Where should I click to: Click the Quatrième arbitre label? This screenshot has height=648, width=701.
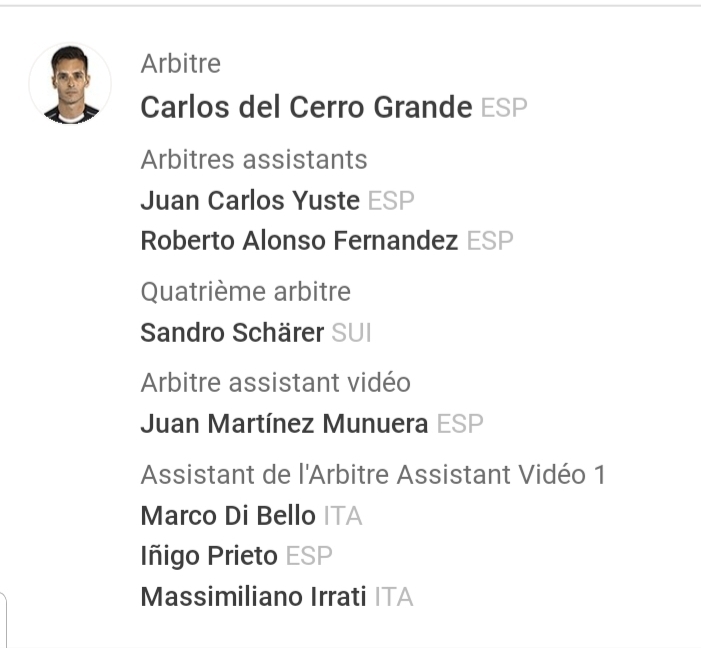point(246,292)
